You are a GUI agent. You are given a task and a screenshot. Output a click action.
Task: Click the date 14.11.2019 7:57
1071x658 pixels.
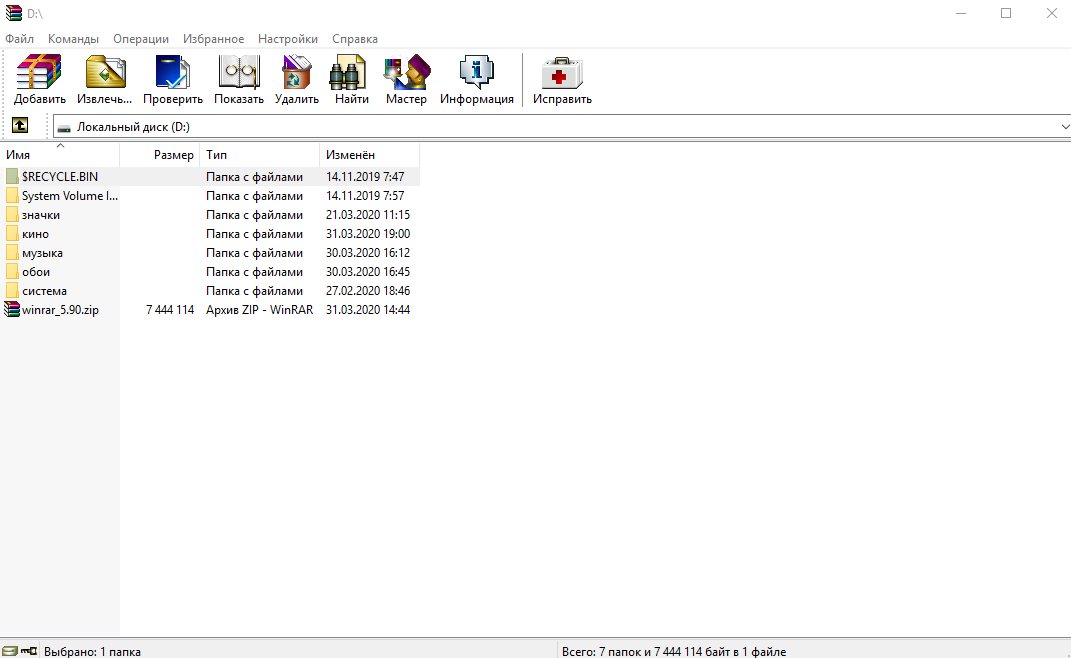pyautogui.click(x=365, y=195)
